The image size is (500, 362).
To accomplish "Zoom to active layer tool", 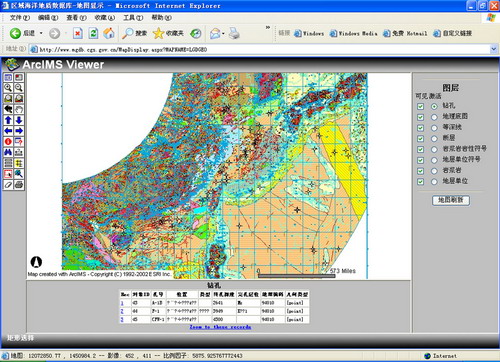I will tap(19, 99).
